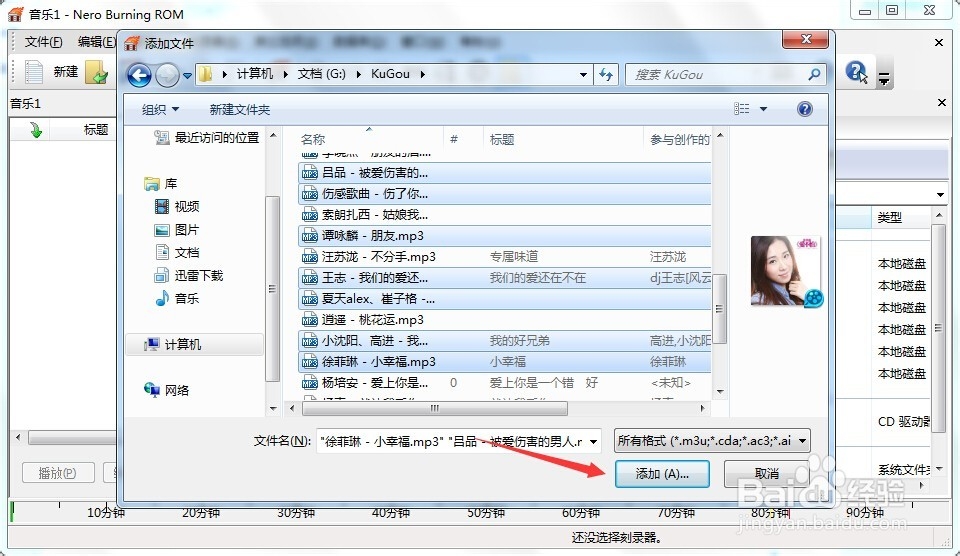Open the 文档 library
This screenshot has width=960, height=556.
(x=177, y=252)
